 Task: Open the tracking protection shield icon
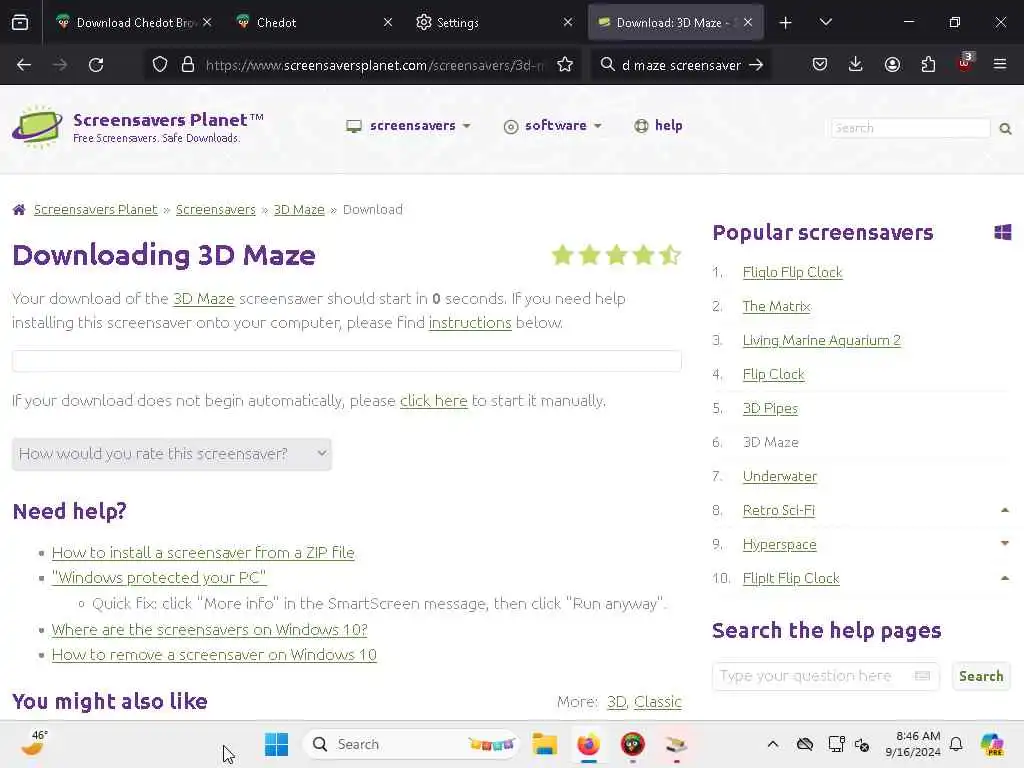[160, 65]
